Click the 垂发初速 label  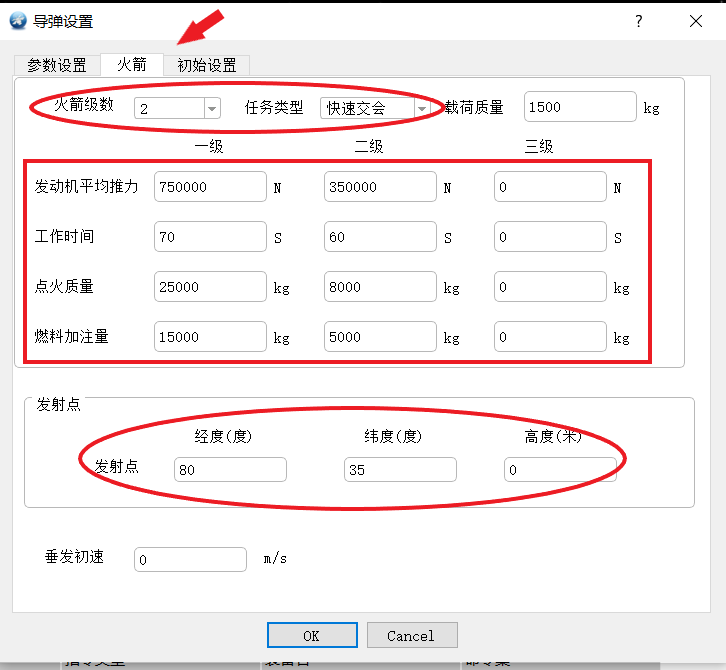74,557
